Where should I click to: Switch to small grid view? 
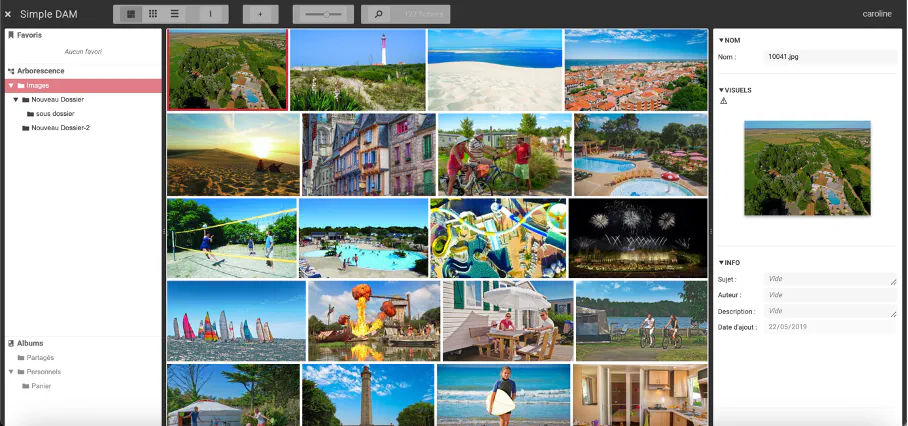pos(153,14)
